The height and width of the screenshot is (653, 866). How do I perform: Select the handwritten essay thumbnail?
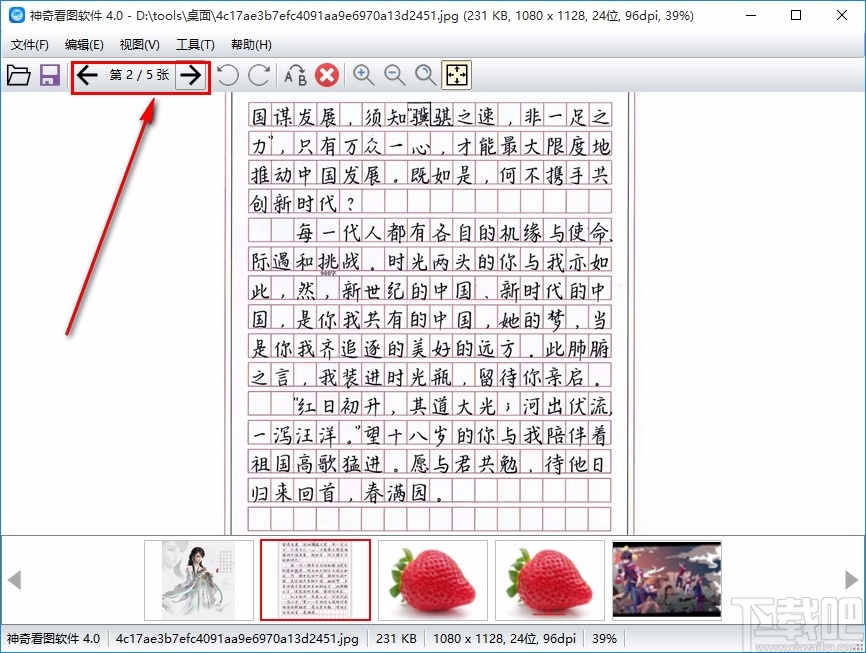[x=315, y=580]
